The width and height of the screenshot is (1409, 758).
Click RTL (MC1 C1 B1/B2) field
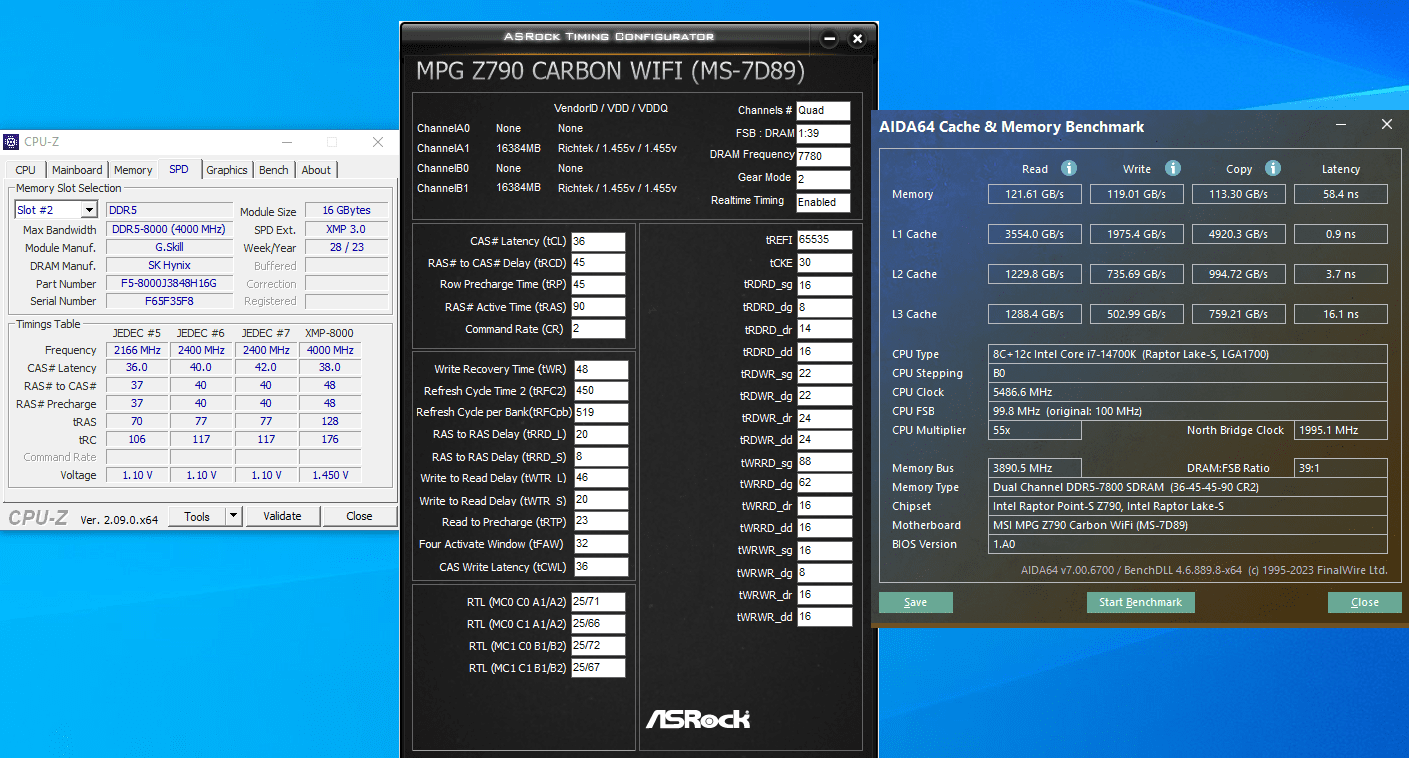point(598,668)
